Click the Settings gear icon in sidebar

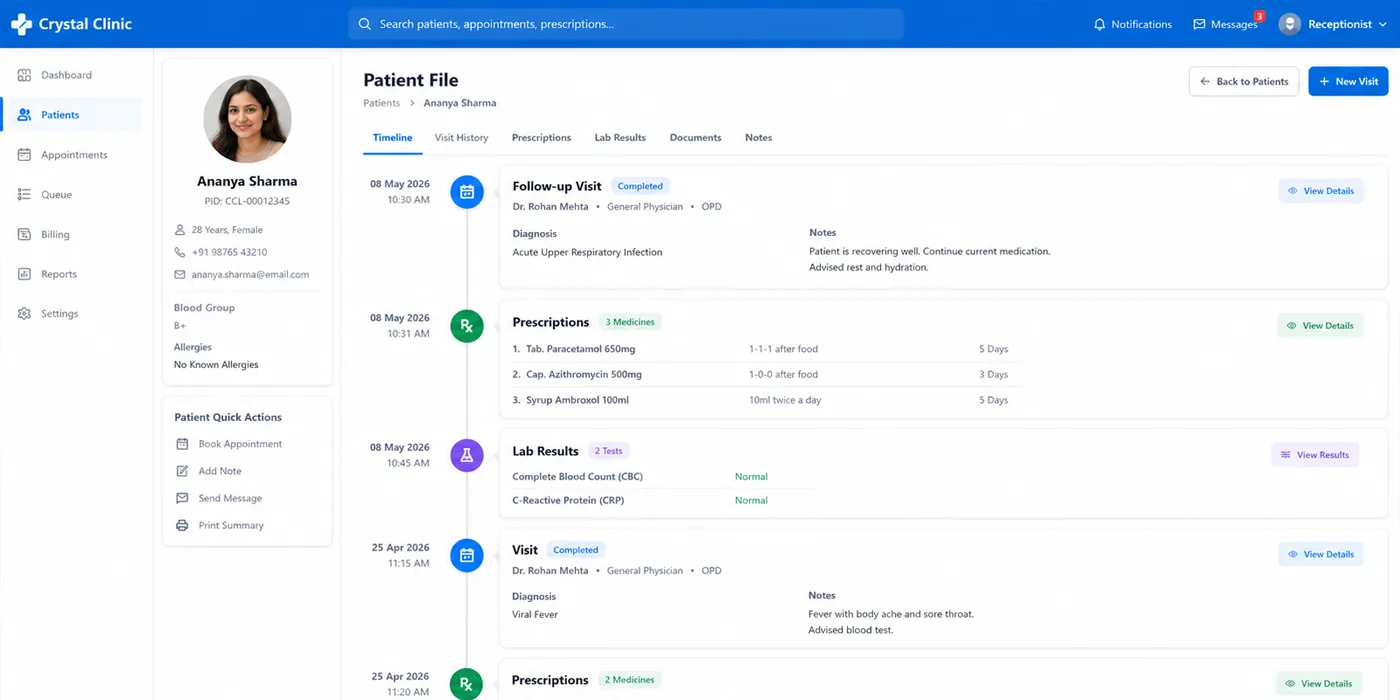point(24,314)
